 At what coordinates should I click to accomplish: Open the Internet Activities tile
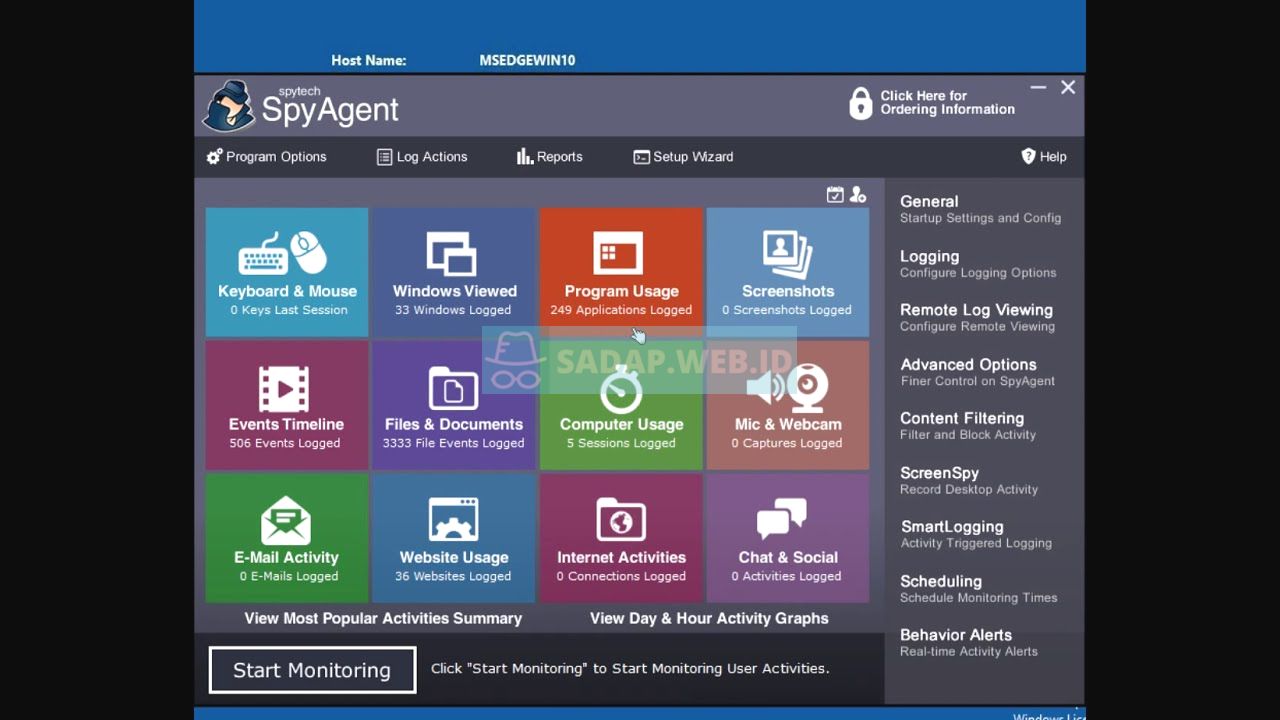(621, 538)
